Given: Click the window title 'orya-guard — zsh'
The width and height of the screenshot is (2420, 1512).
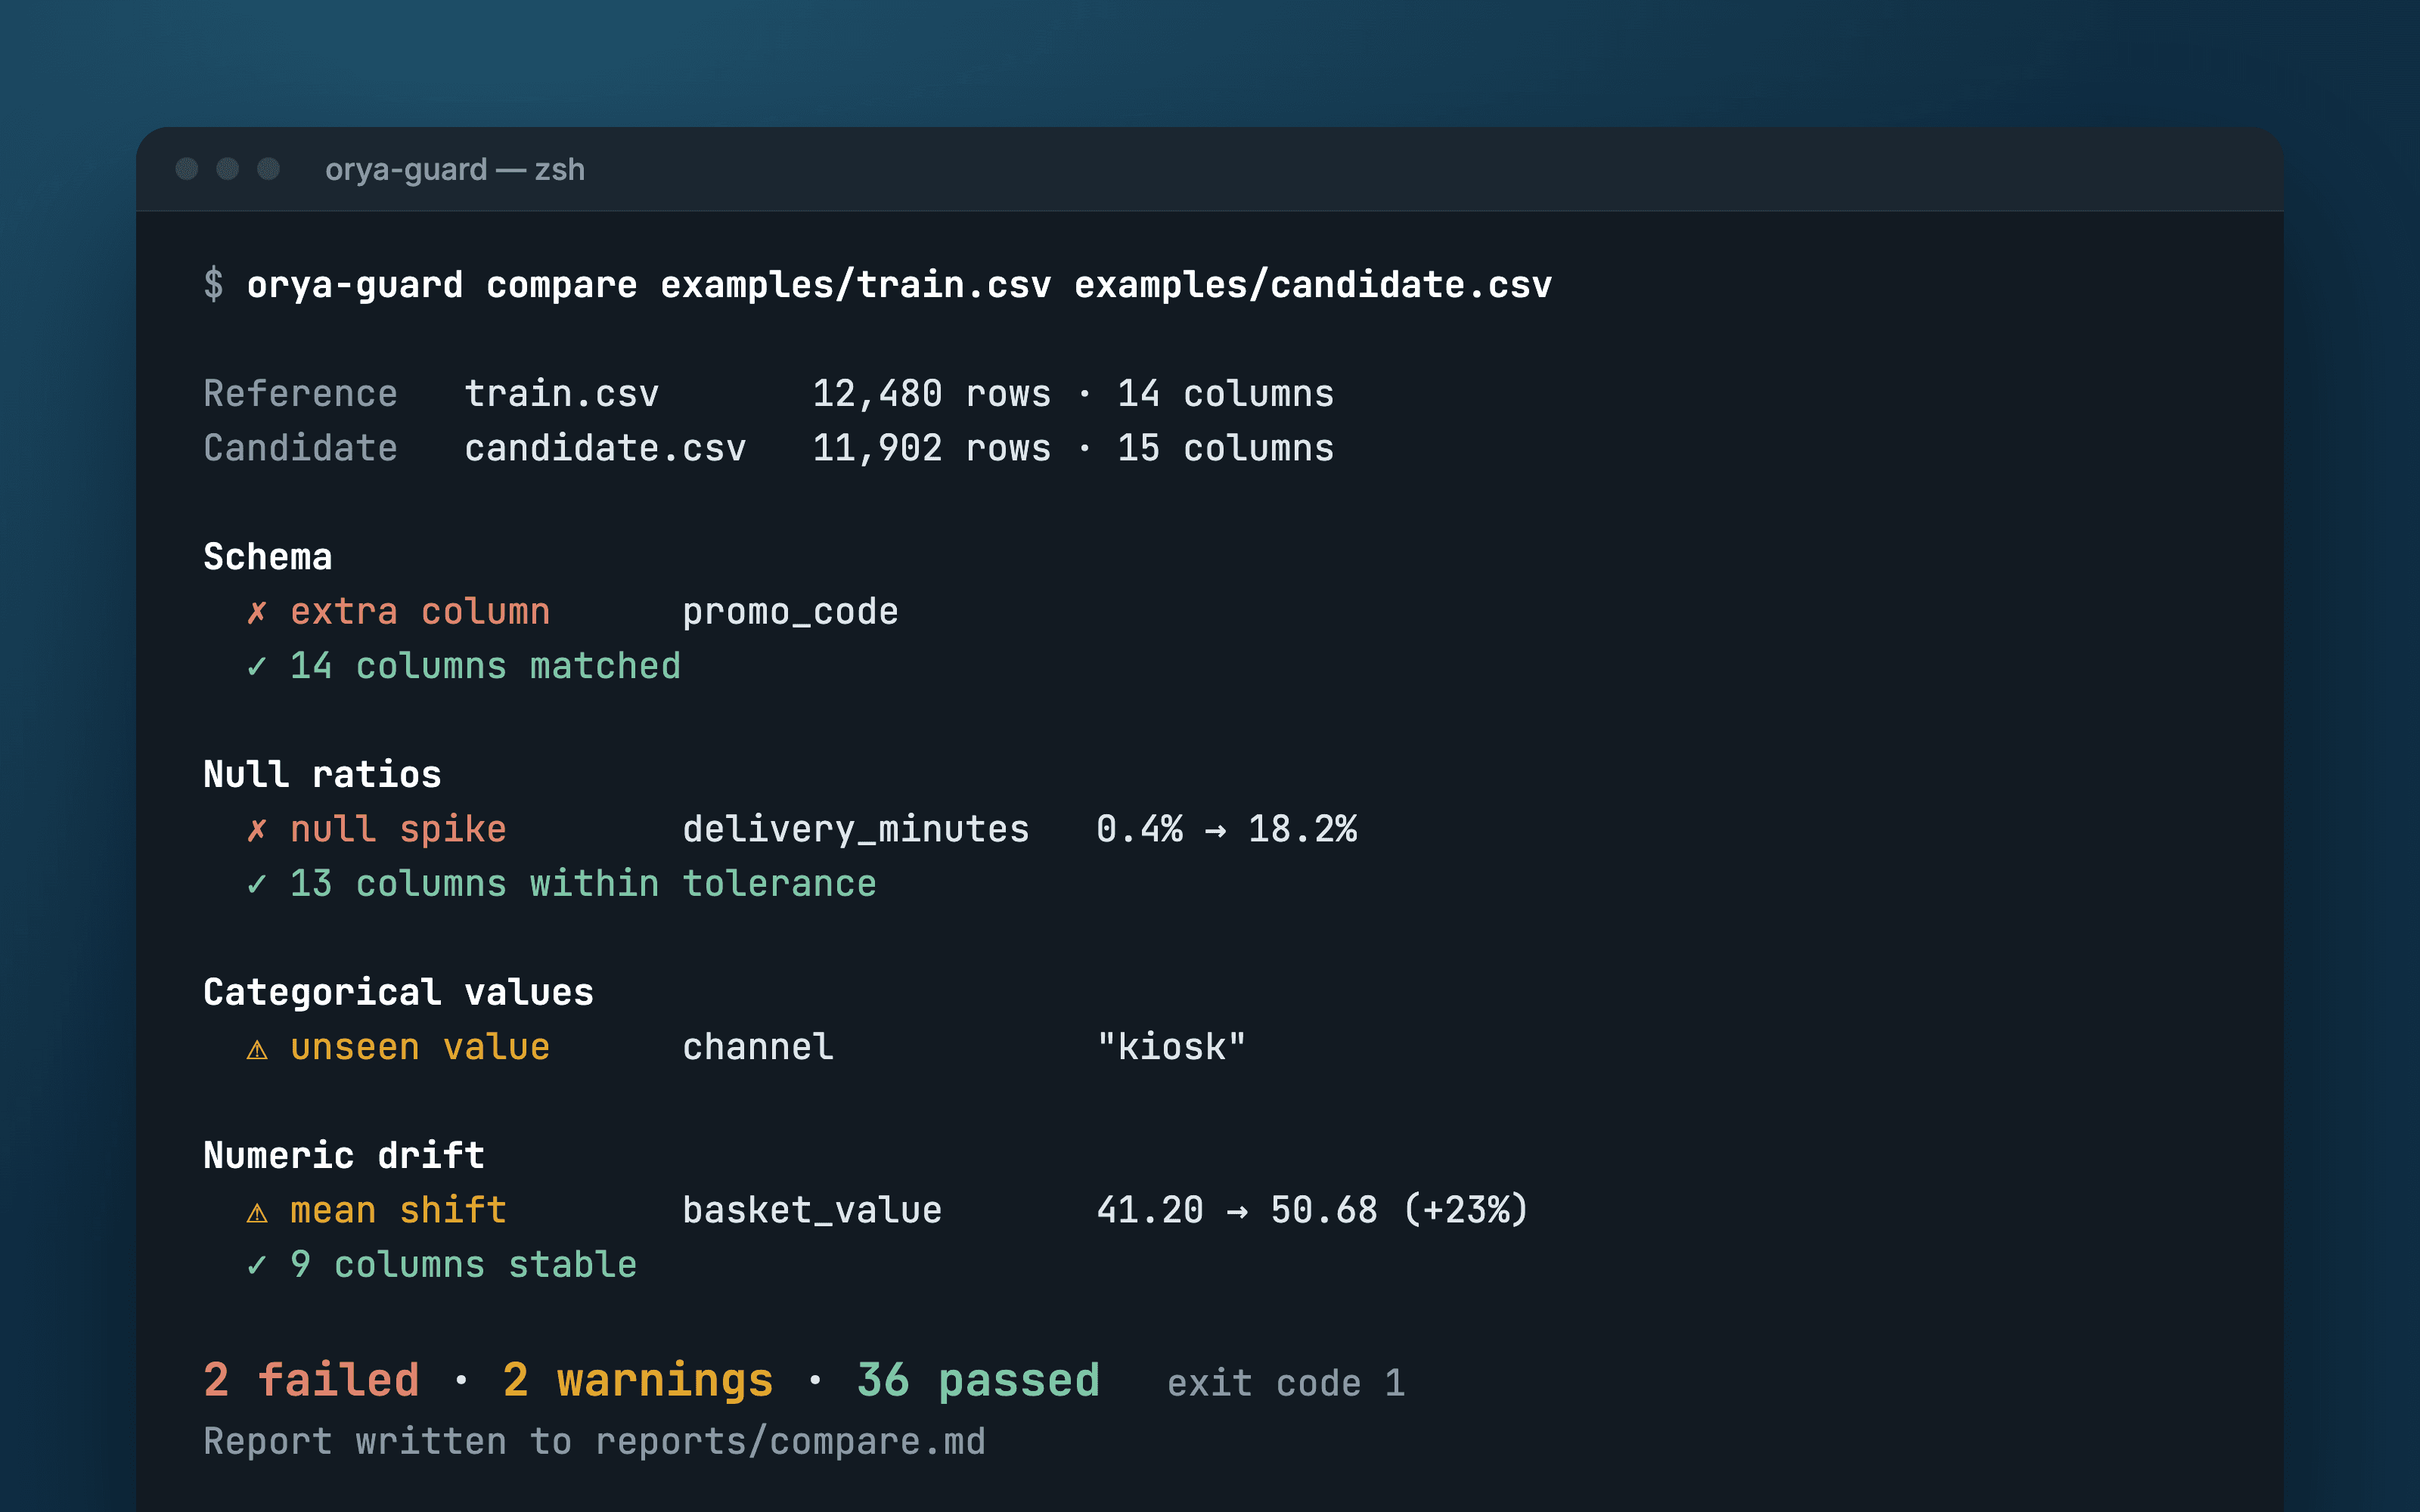Looking at the screenshot, I should [455, 170].
